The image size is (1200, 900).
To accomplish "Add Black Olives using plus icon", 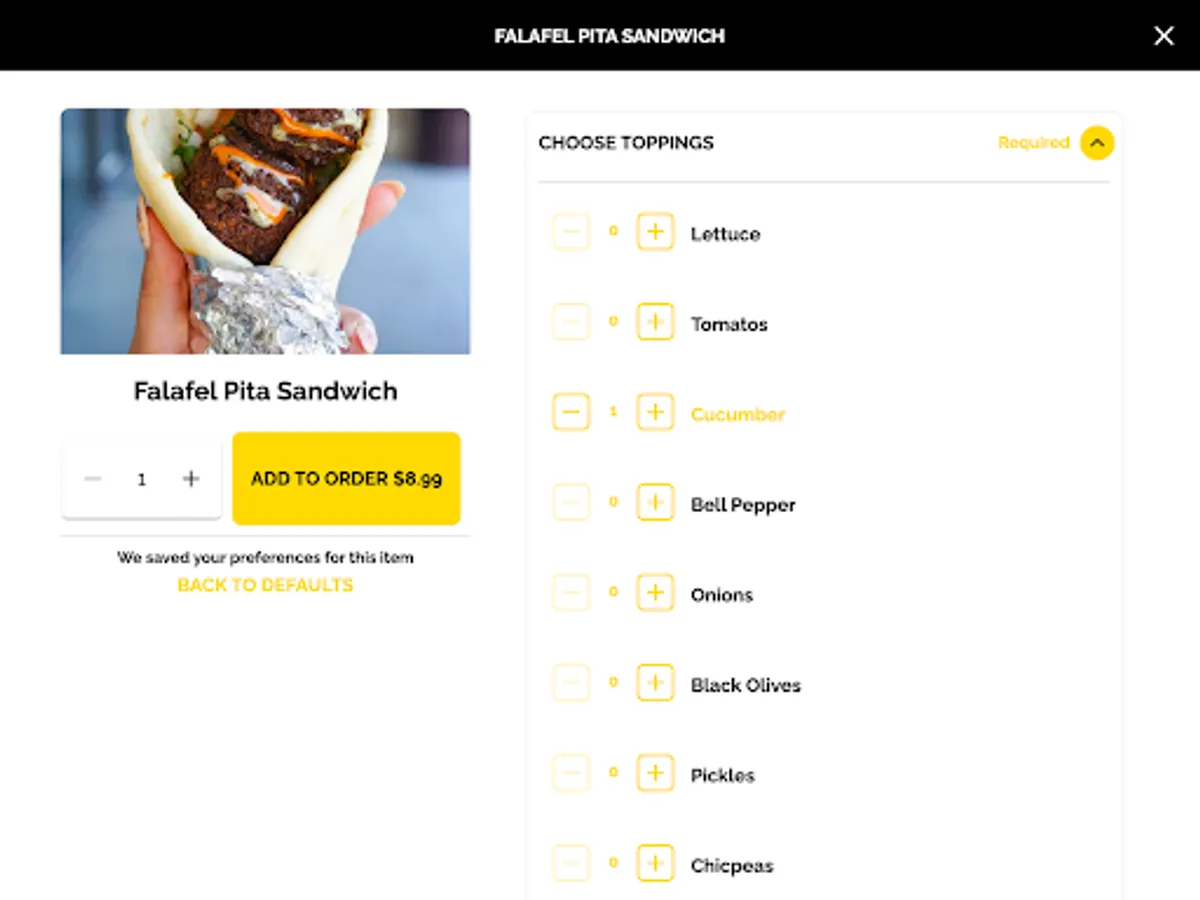I will (655, 683).
